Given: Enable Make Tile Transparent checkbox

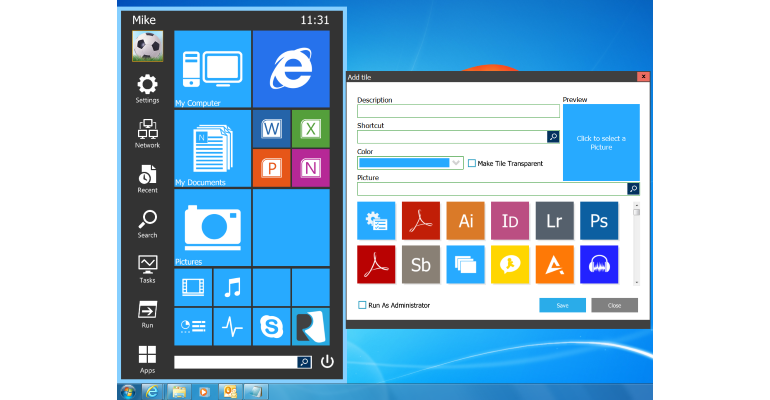Looking at the screenshot, I should [472, 163].
